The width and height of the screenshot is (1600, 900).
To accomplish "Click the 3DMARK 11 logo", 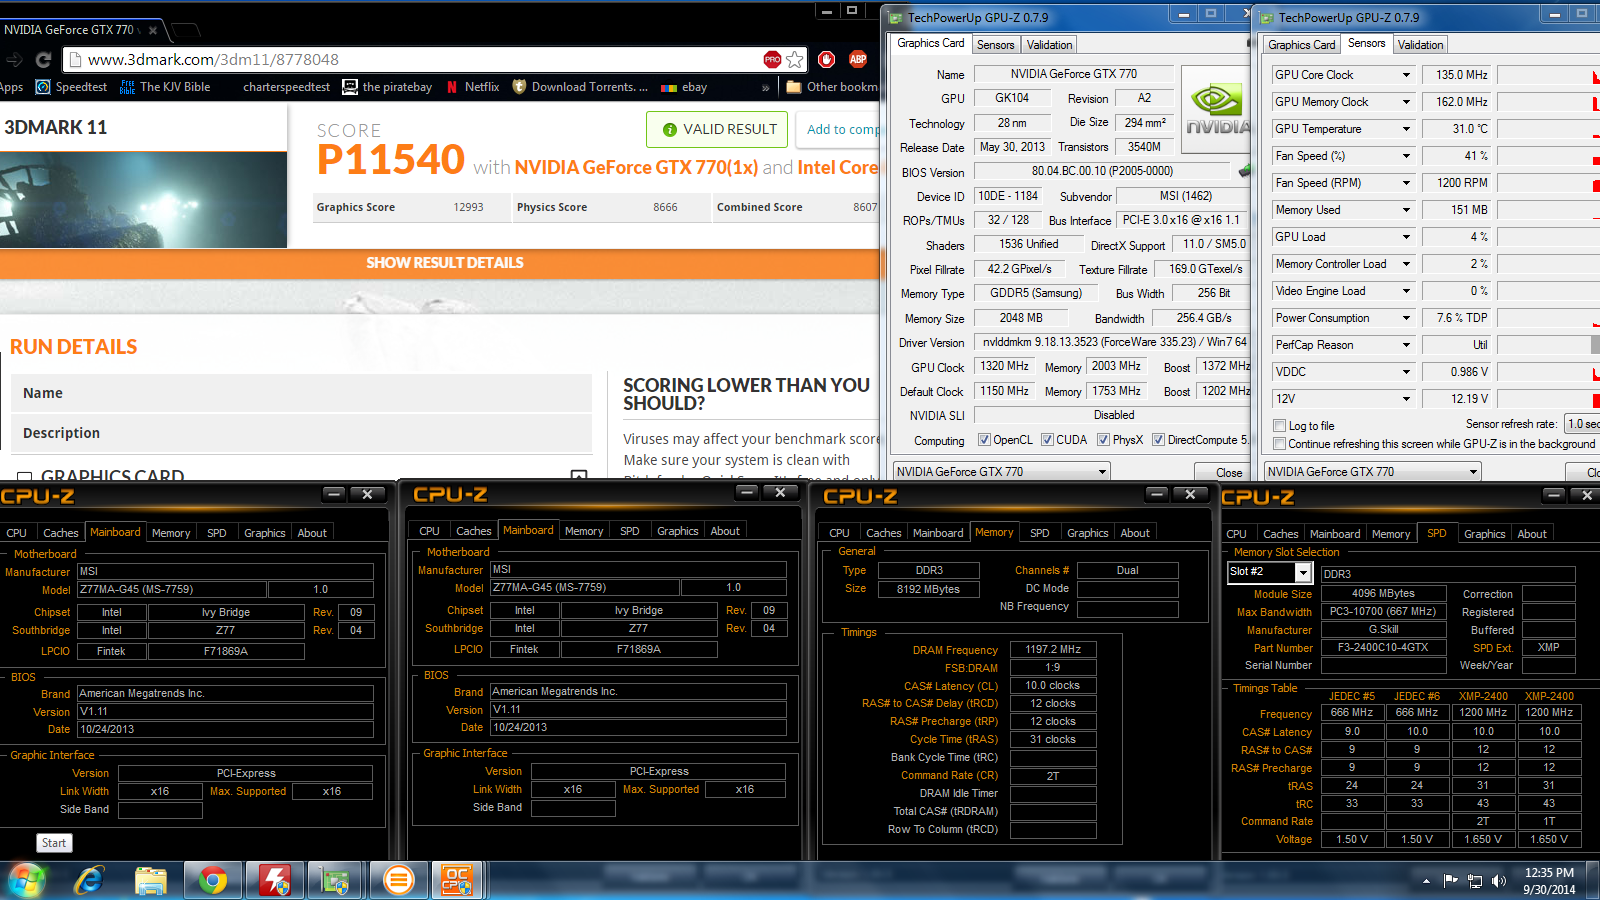I will point(56,127).
